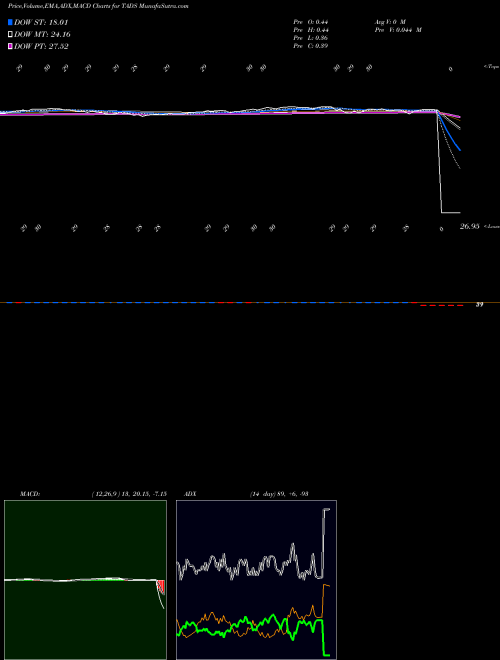Click the 'Pre C: 0.39' value
This screenshot has width=500, height=660.
[x=311, y=46]
